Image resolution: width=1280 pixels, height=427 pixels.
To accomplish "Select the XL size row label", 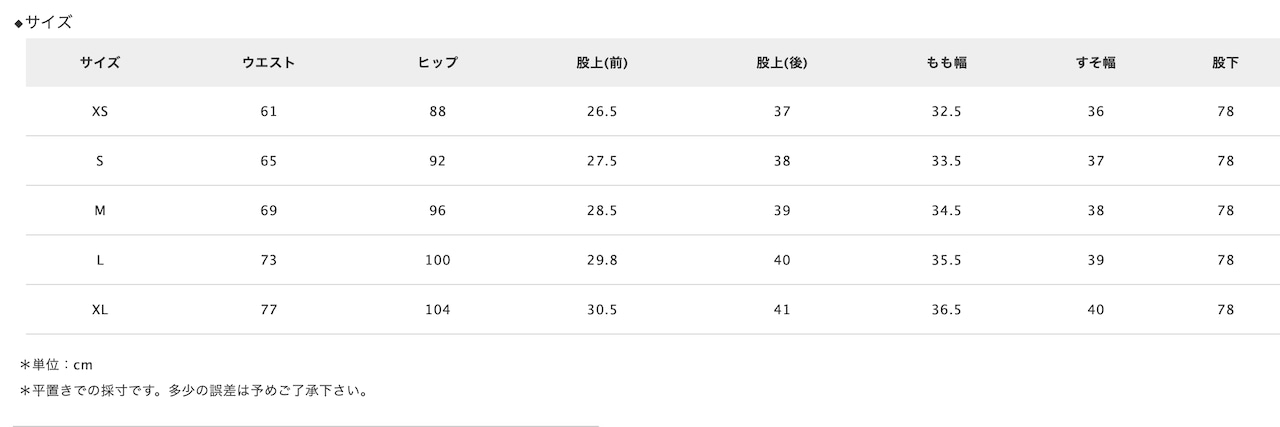I will 100,310.
